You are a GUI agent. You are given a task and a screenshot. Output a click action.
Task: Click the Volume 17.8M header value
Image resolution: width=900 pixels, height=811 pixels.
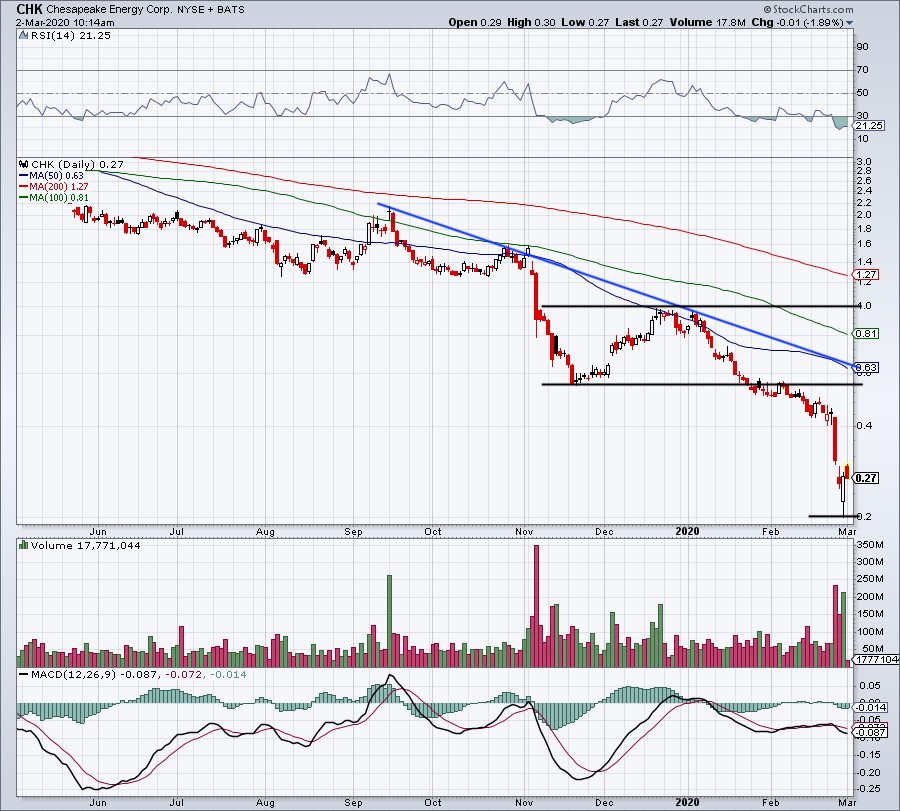pos(707,22)
